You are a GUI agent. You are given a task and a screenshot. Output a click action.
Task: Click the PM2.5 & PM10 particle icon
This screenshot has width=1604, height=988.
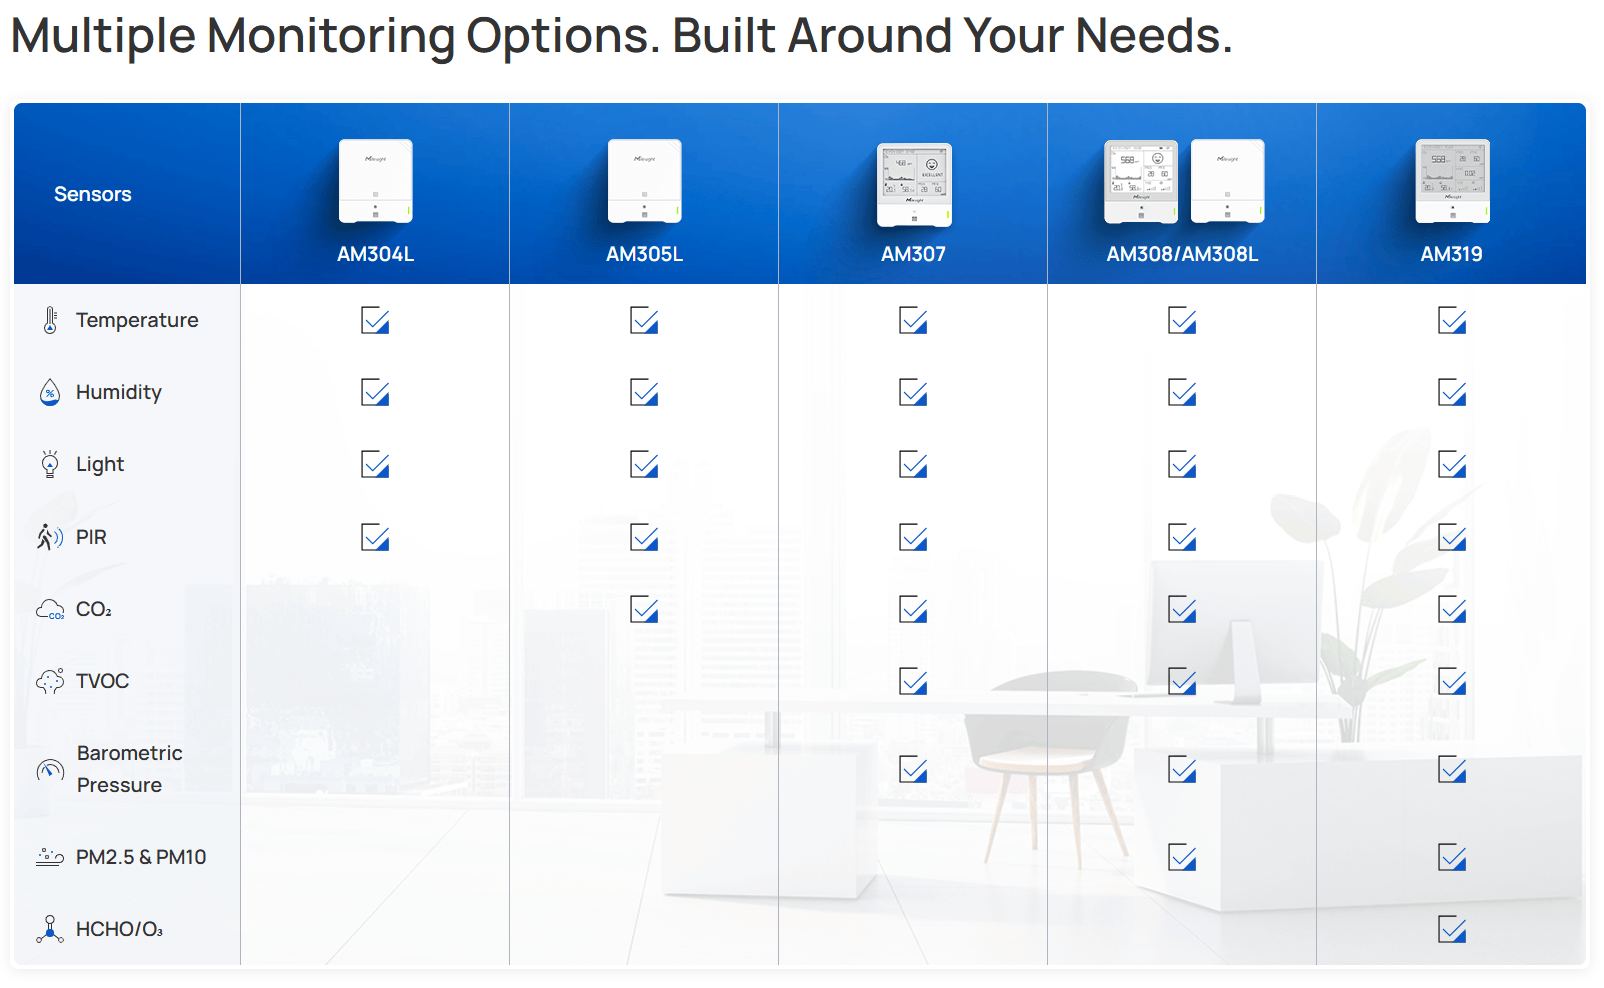click(50, 857)
